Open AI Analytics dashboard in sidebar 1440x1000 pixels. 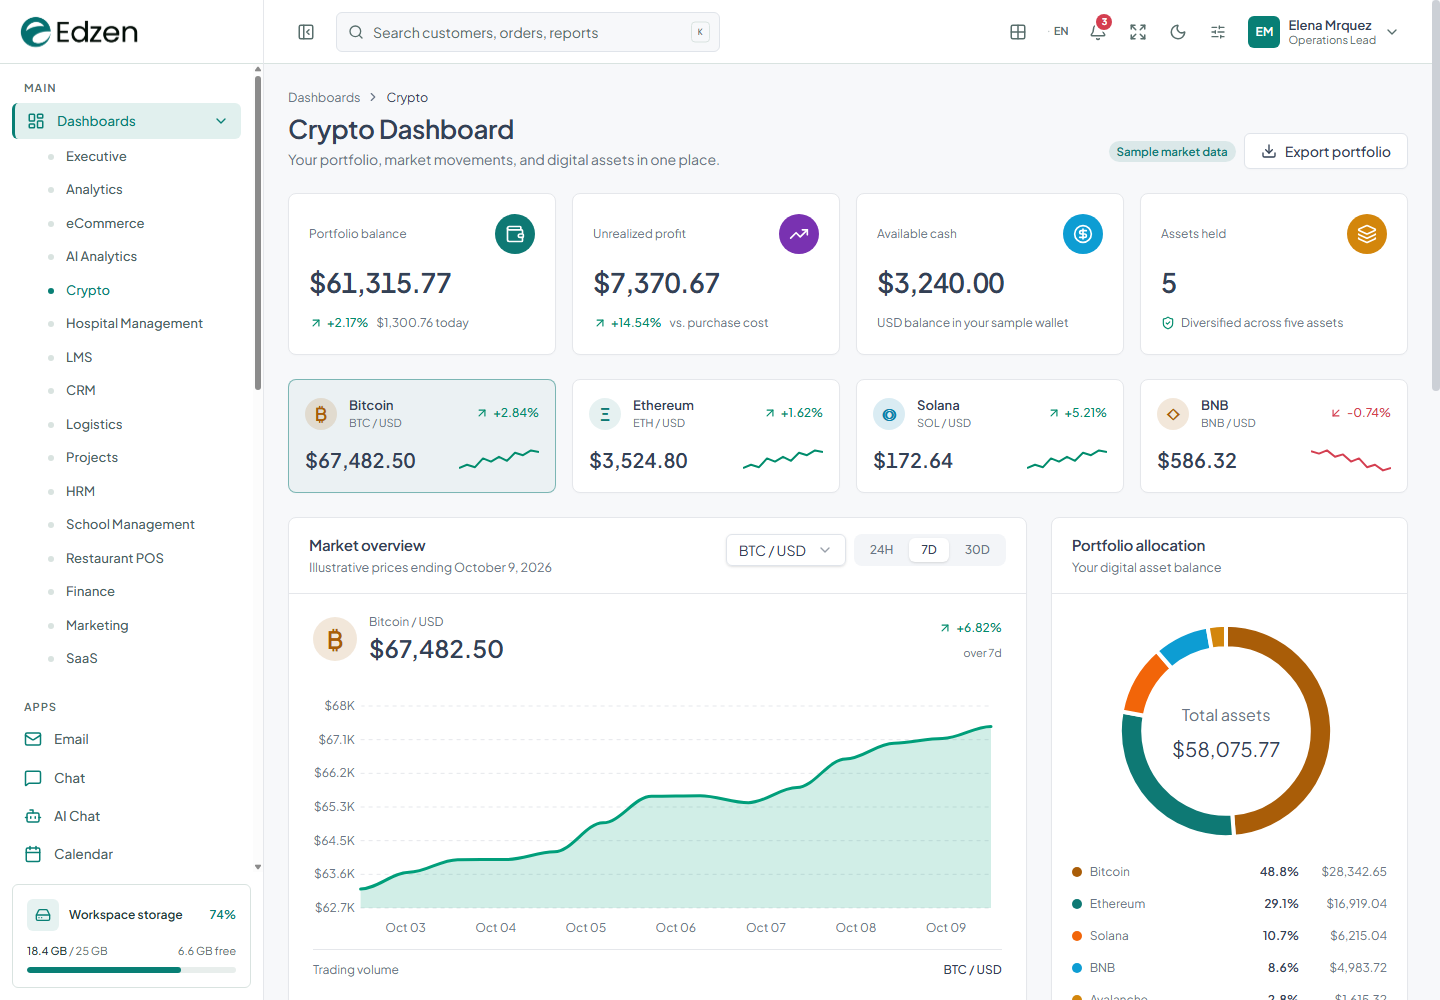coord(101,256)
